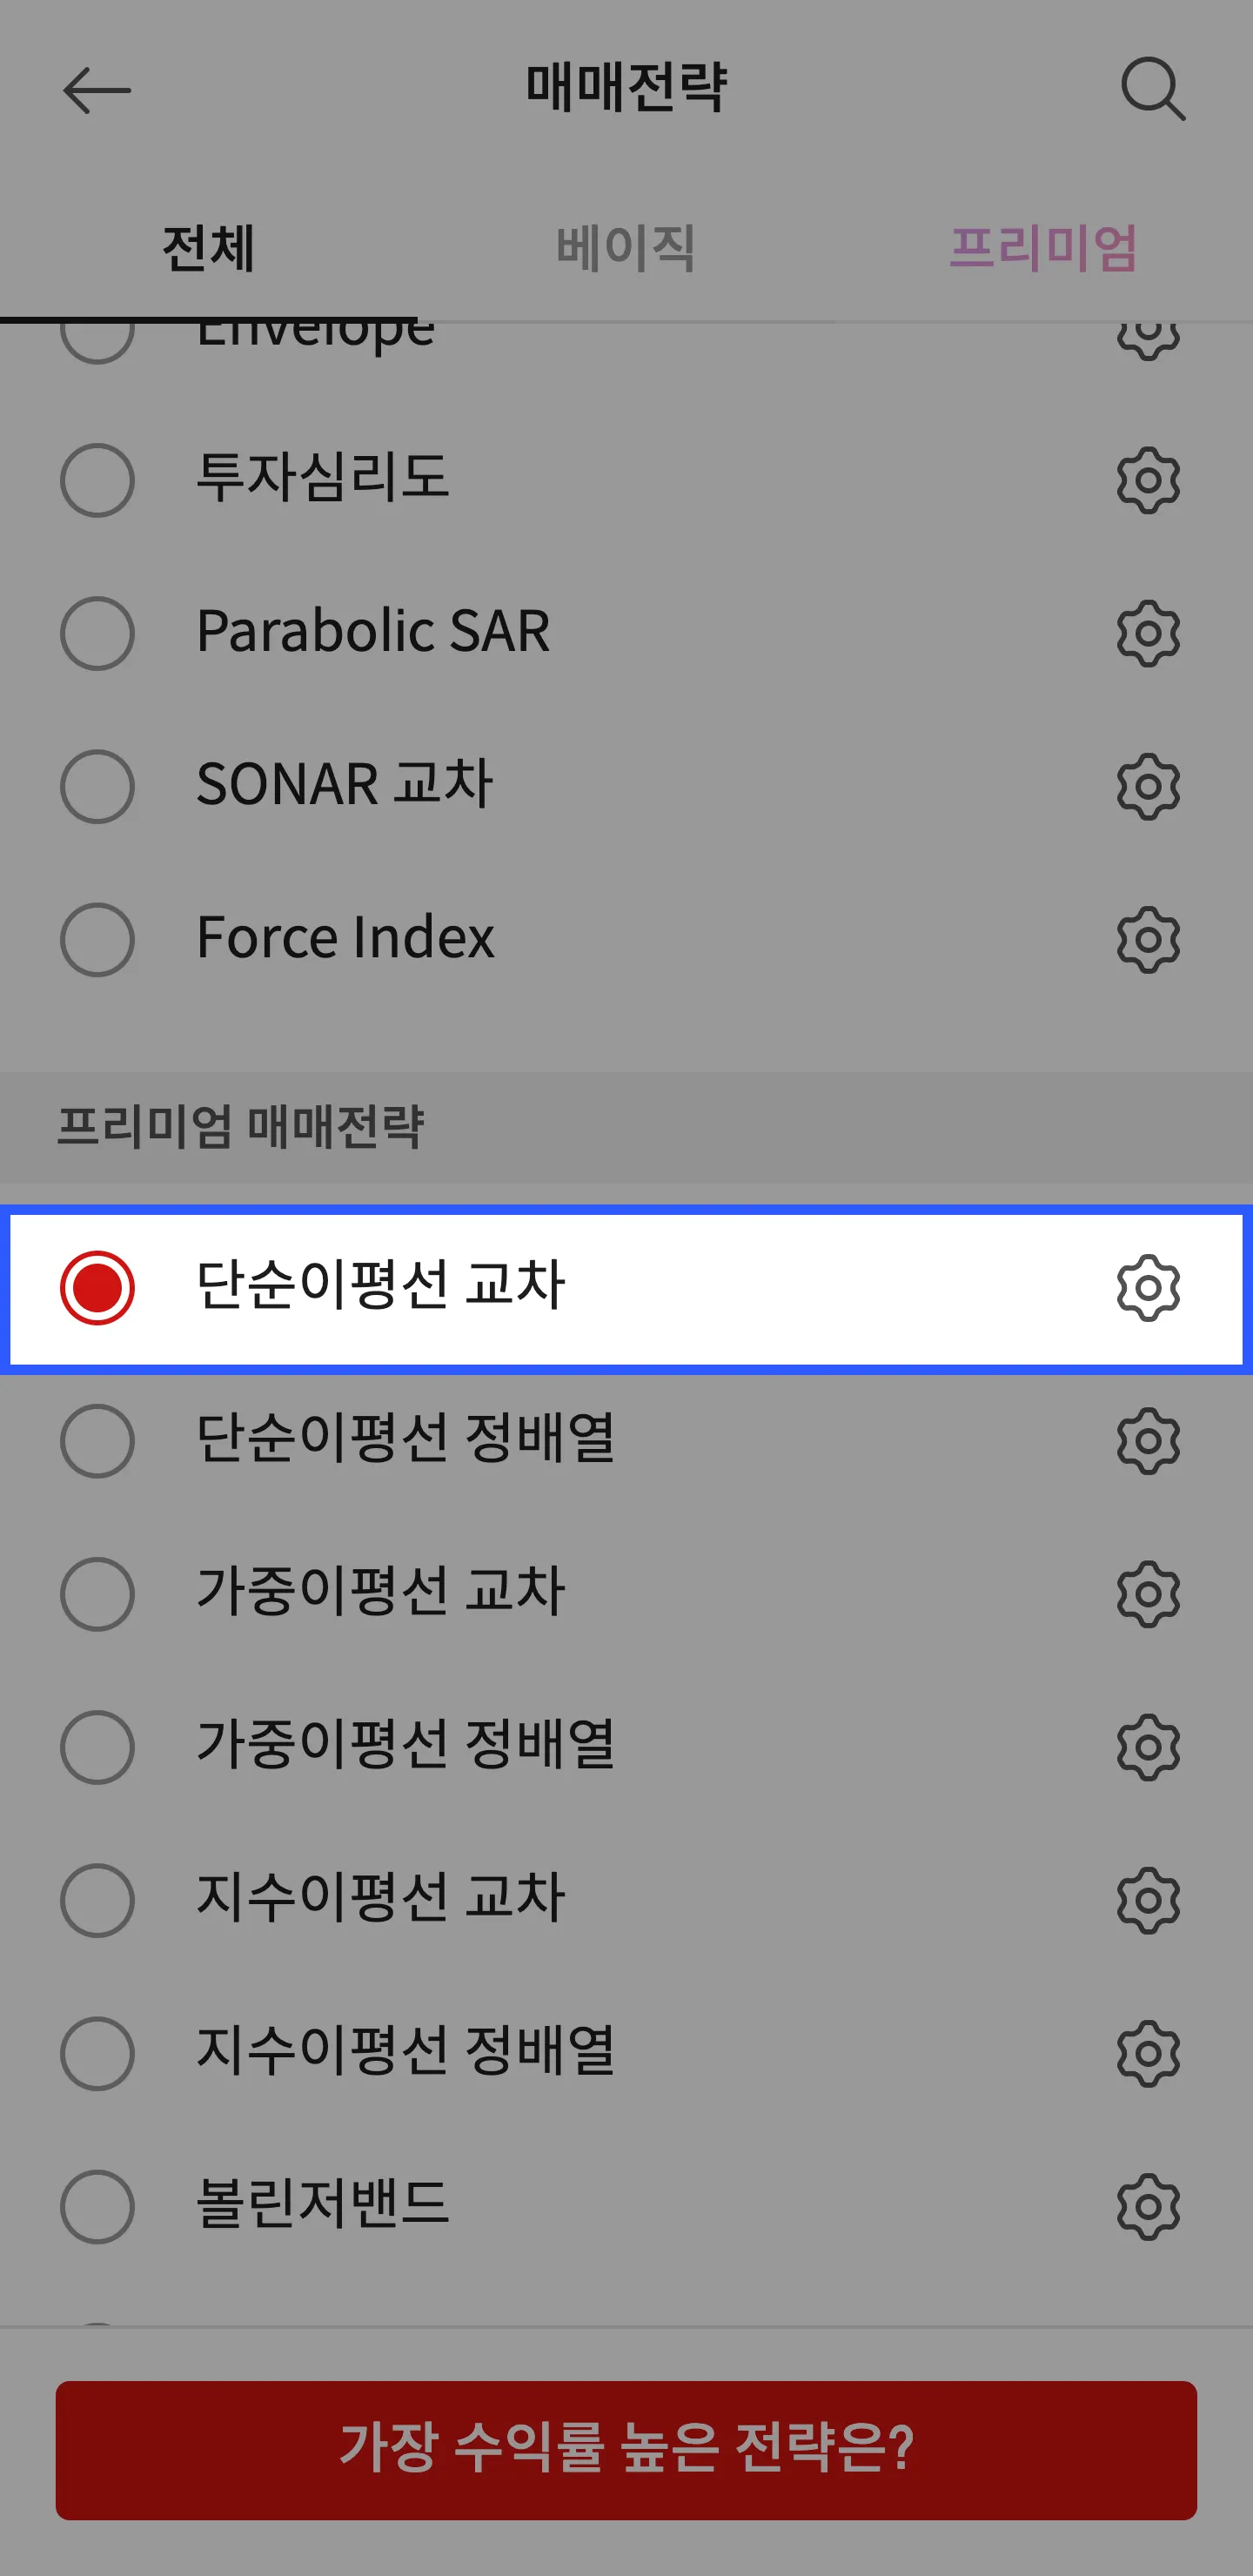The width and height of the screenshot is (1253, 2576).
Task: Switch to the 프리미엄 tab
Action: pos(1043,248)
